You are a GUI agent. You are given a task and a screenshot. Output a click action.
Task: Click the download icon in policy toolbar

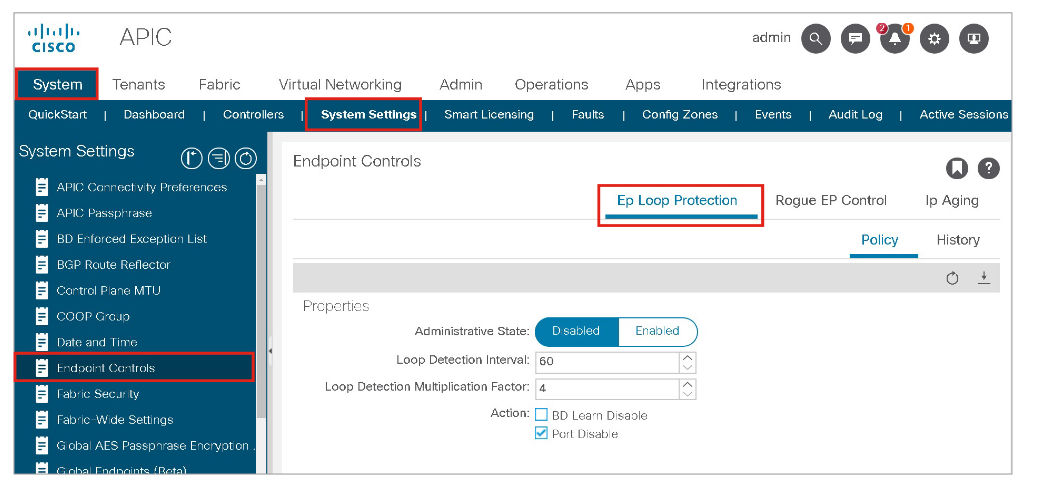click(983, 278)
